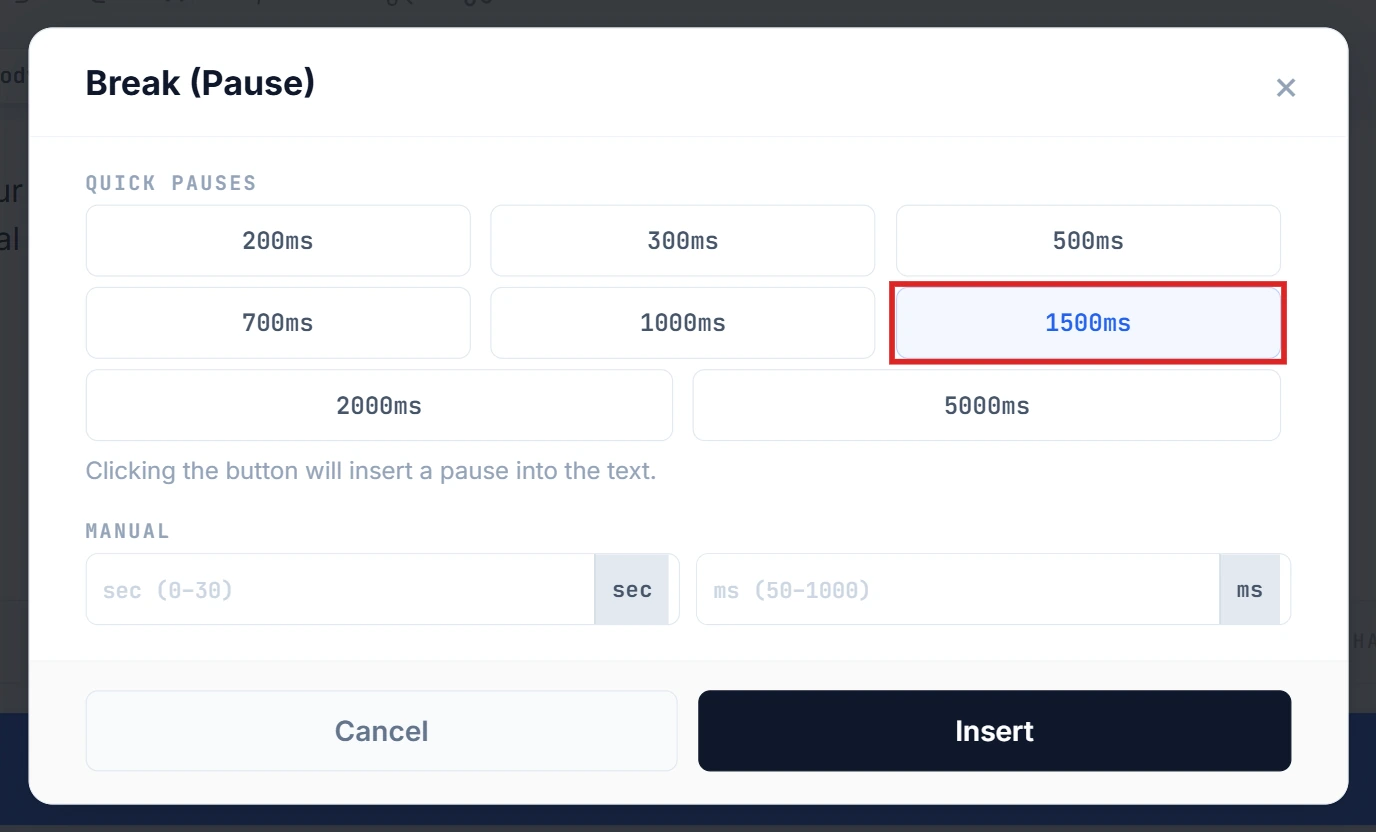Choose the 500ms pause option
Viewport: 1376px width, 832px height.
tap(1088, 240)
